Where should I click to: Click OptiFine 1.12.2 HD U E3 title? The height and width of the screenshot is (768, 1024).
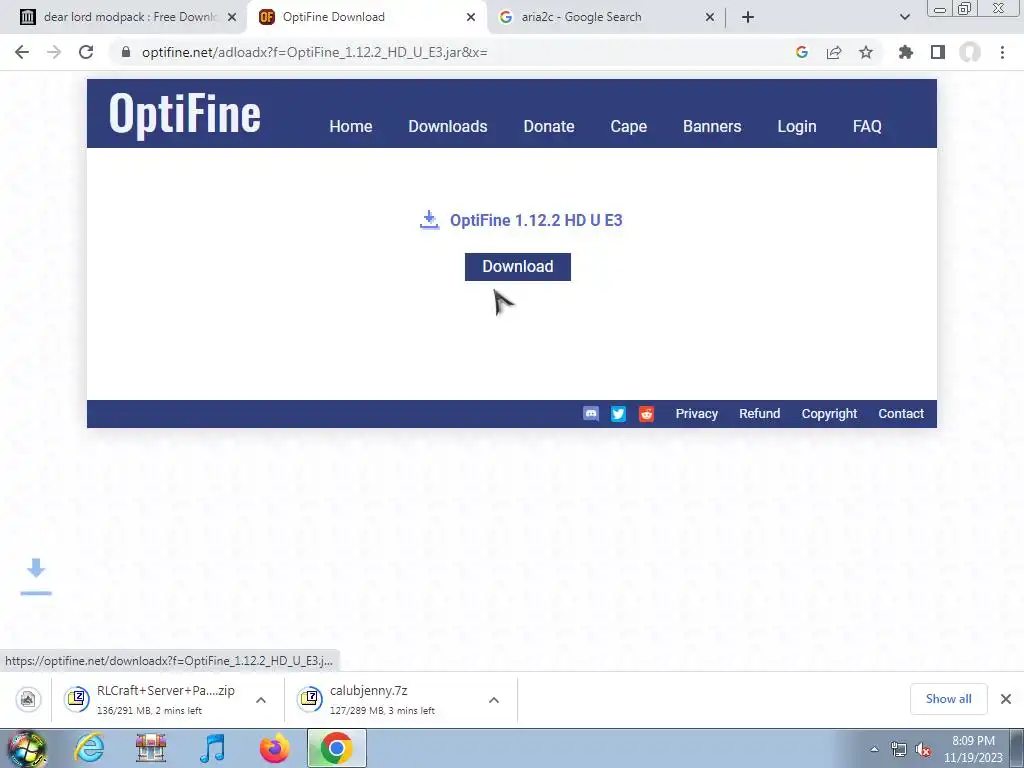pyautogui.click(x=536, y=220)
